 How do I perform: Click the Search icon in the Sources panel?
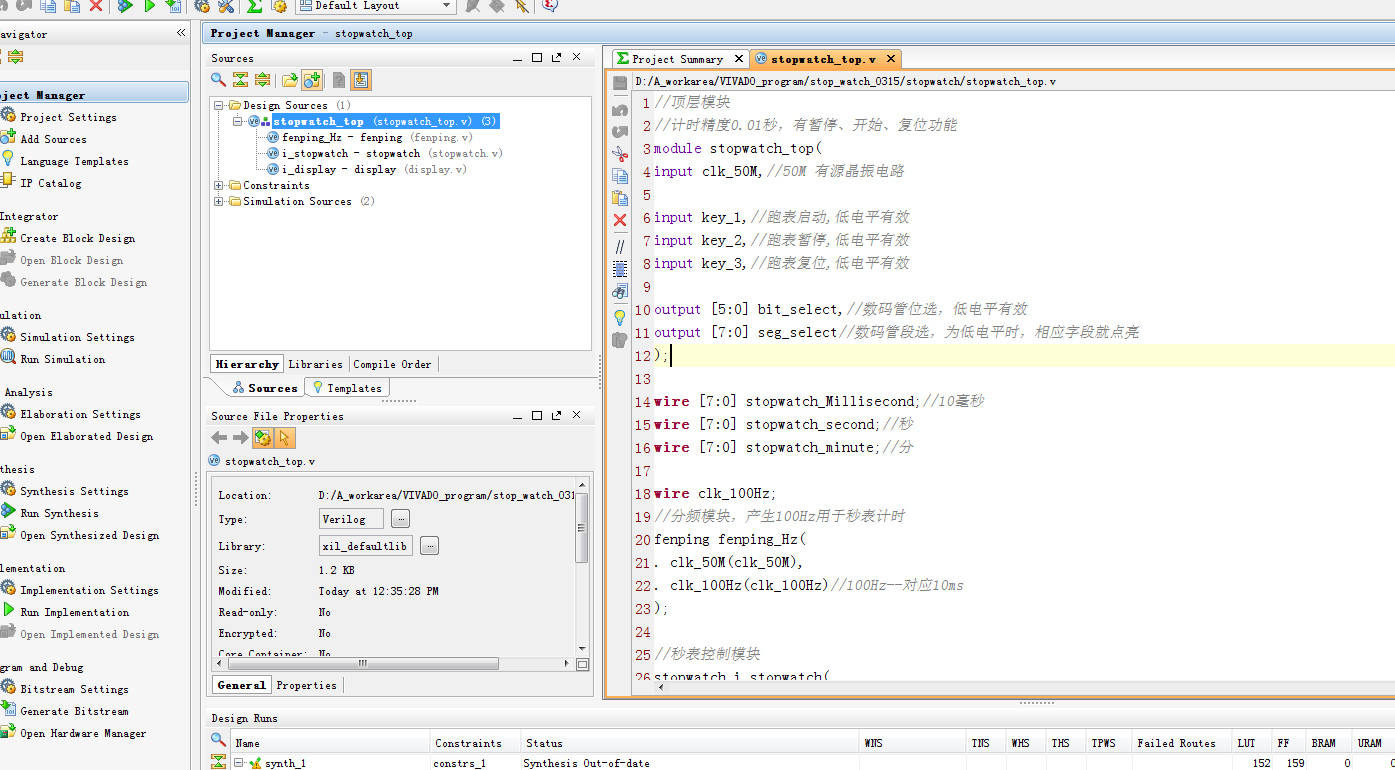click(218, 80)
